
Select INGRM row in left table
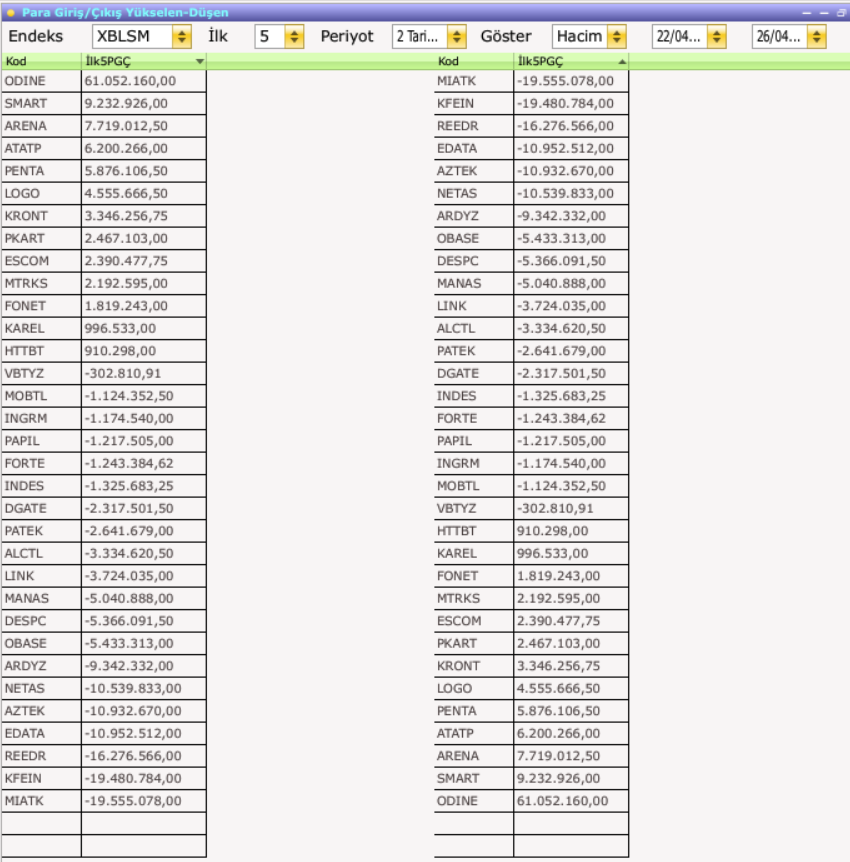[x=104, y=419]
